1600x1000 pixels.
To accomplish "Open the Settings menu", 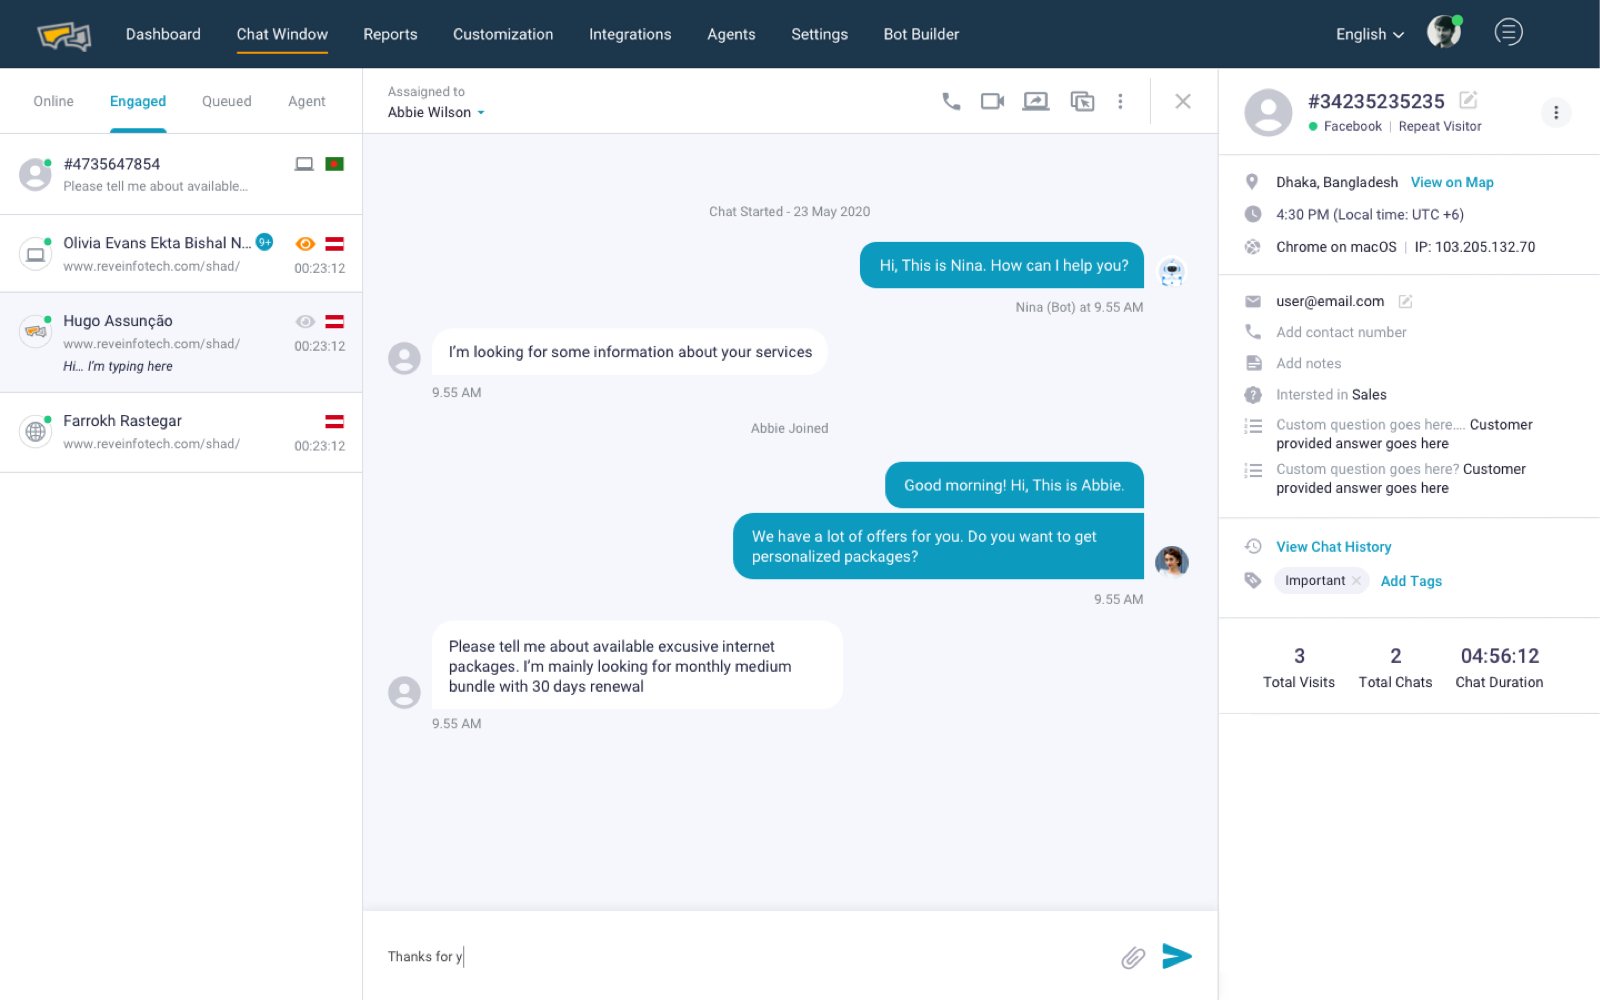I will pyautogui.click(x=819, y=34).
